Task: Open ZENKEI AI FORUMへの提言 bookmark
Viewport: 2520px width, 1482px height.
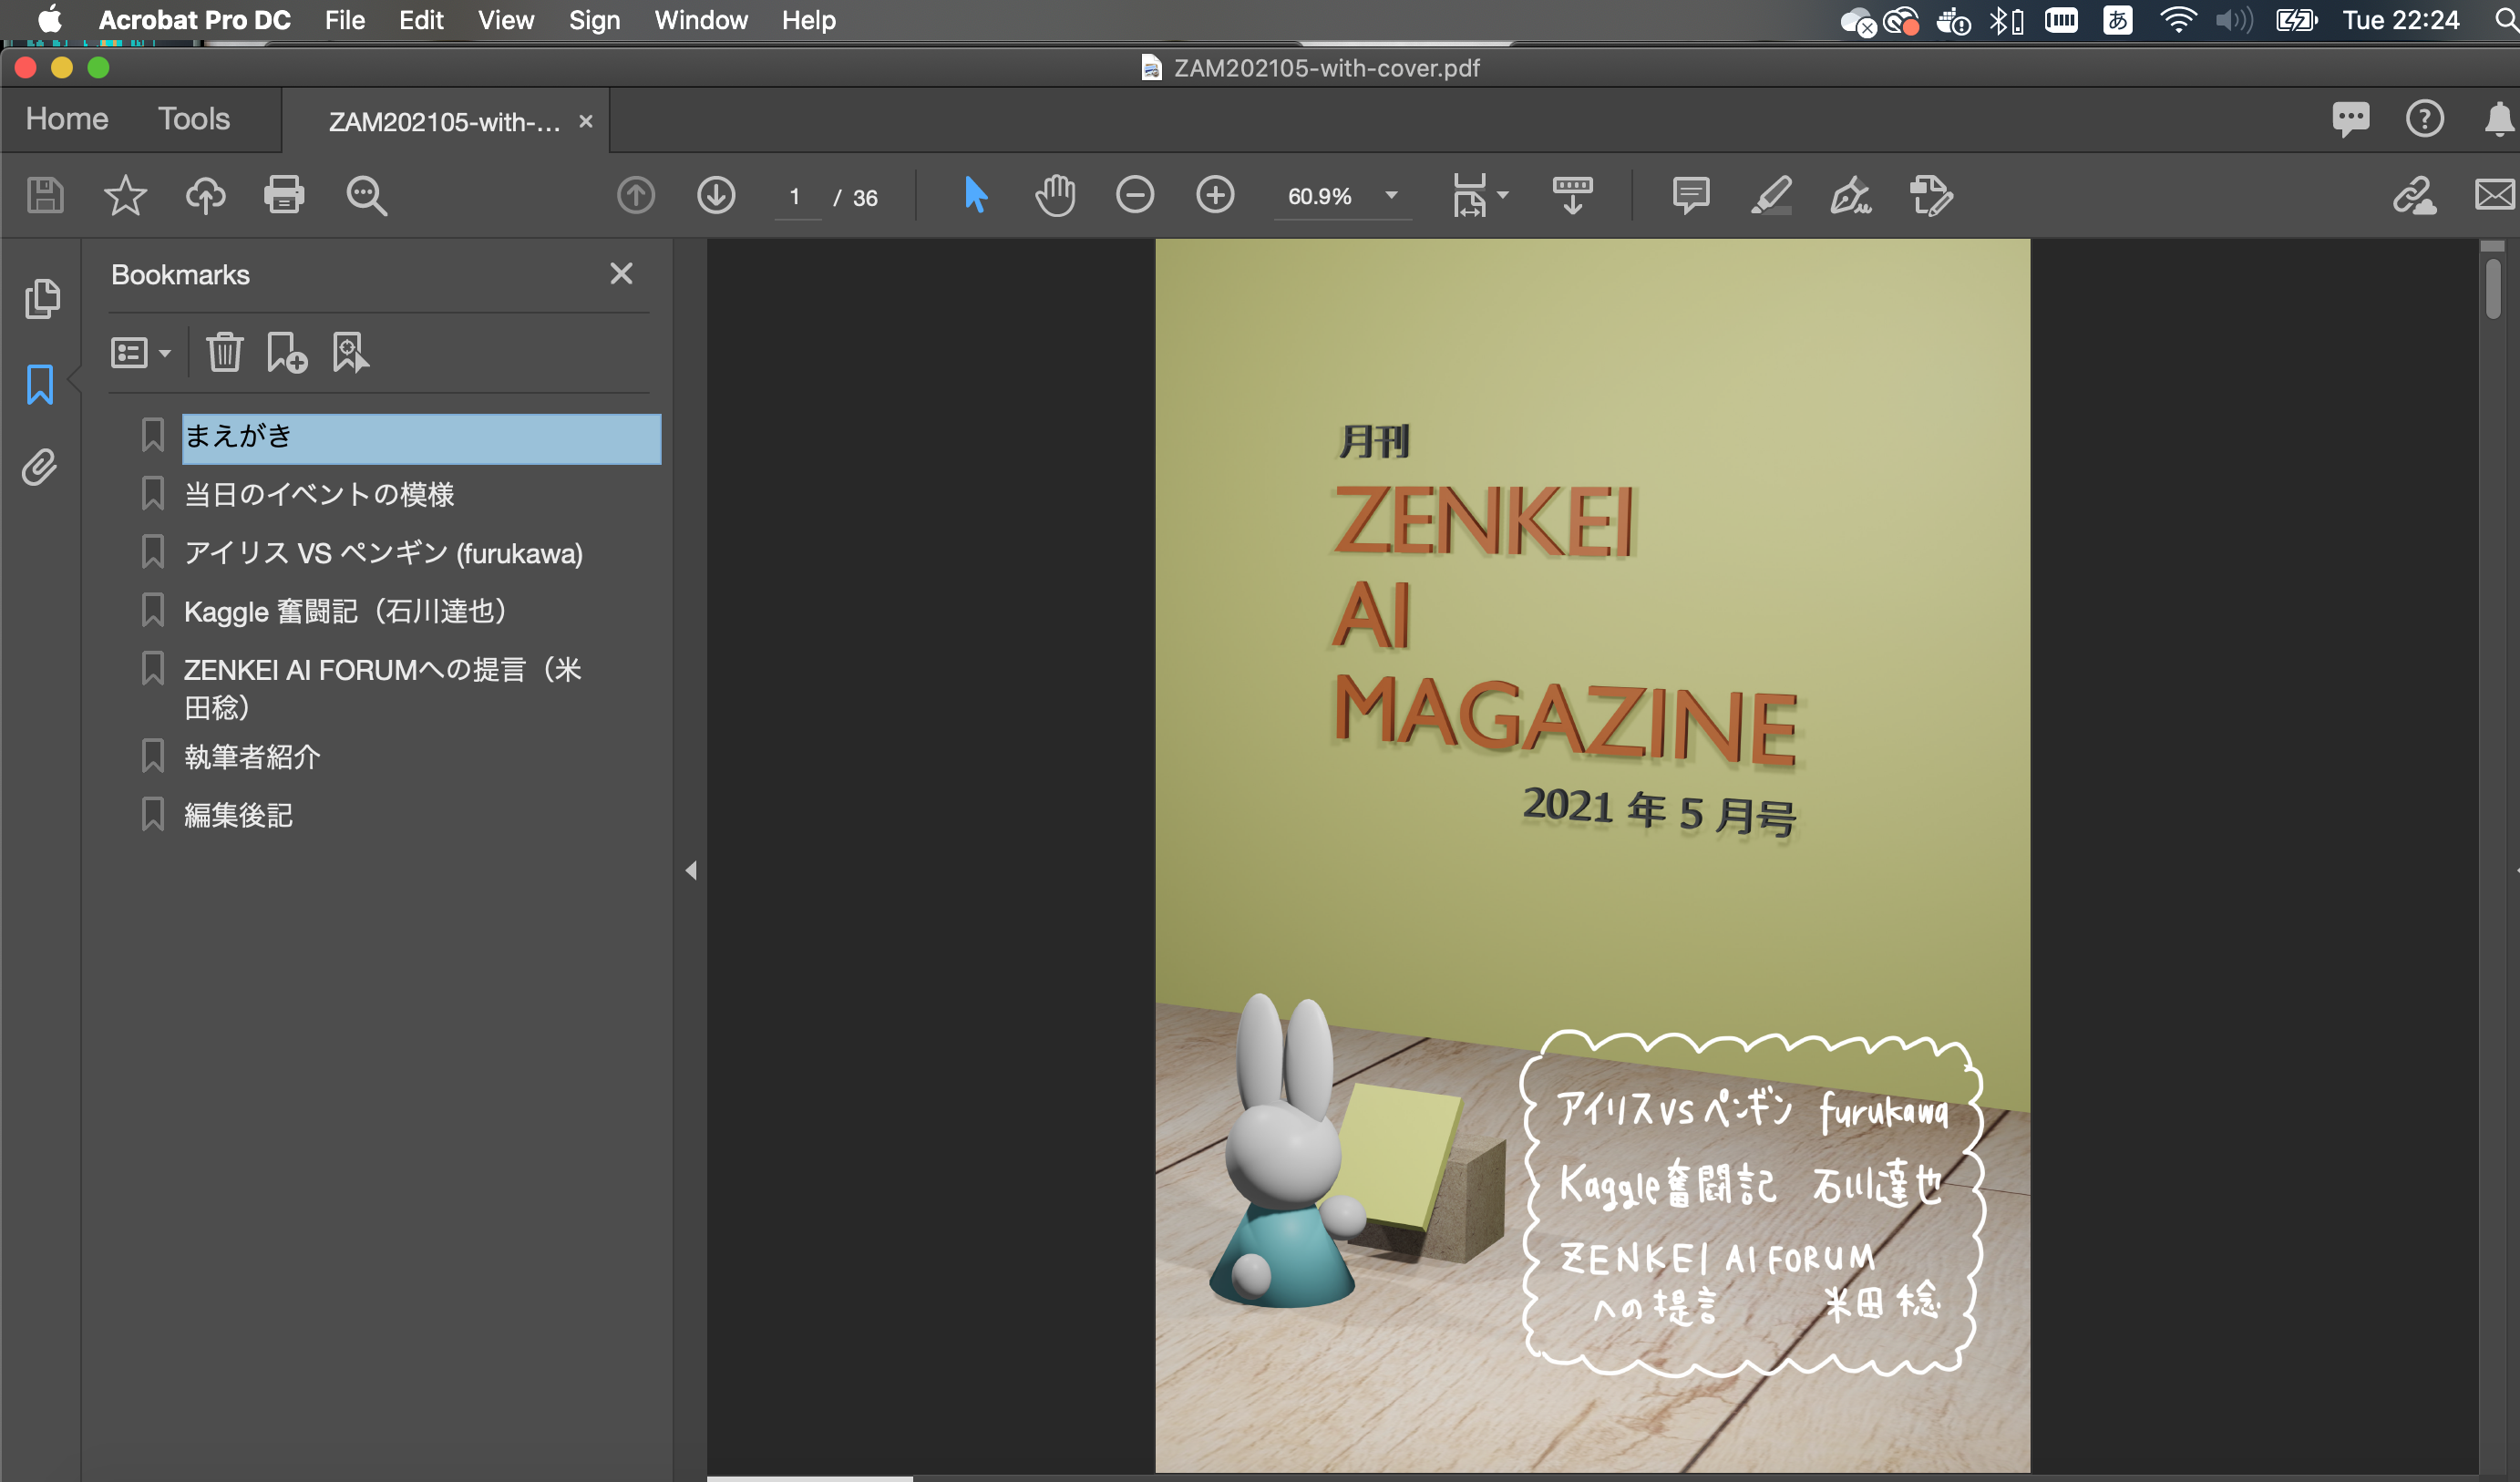Action: 383,689
